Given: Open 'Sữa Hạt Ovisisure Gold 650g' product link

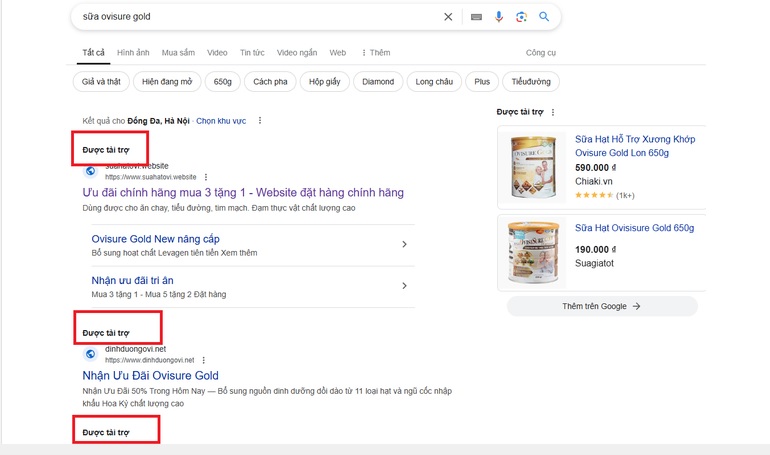Looking at the screenshot, I should [634, 228].
